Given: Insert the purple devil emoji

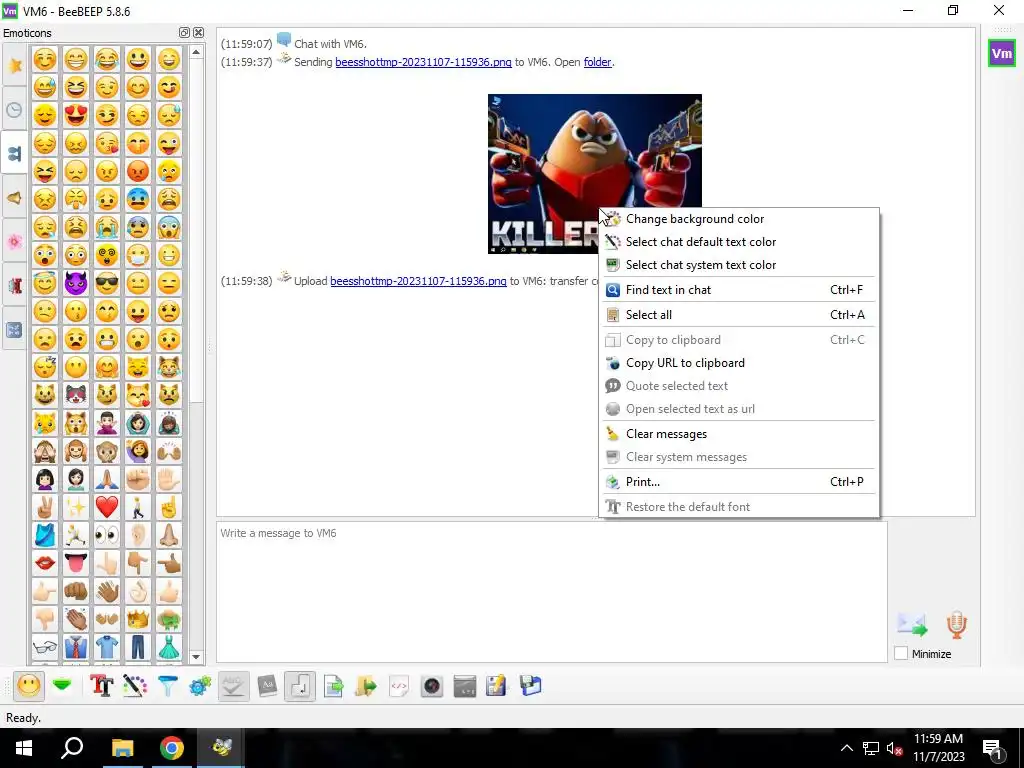Looking at the screenshot, I should pos(76,283).
